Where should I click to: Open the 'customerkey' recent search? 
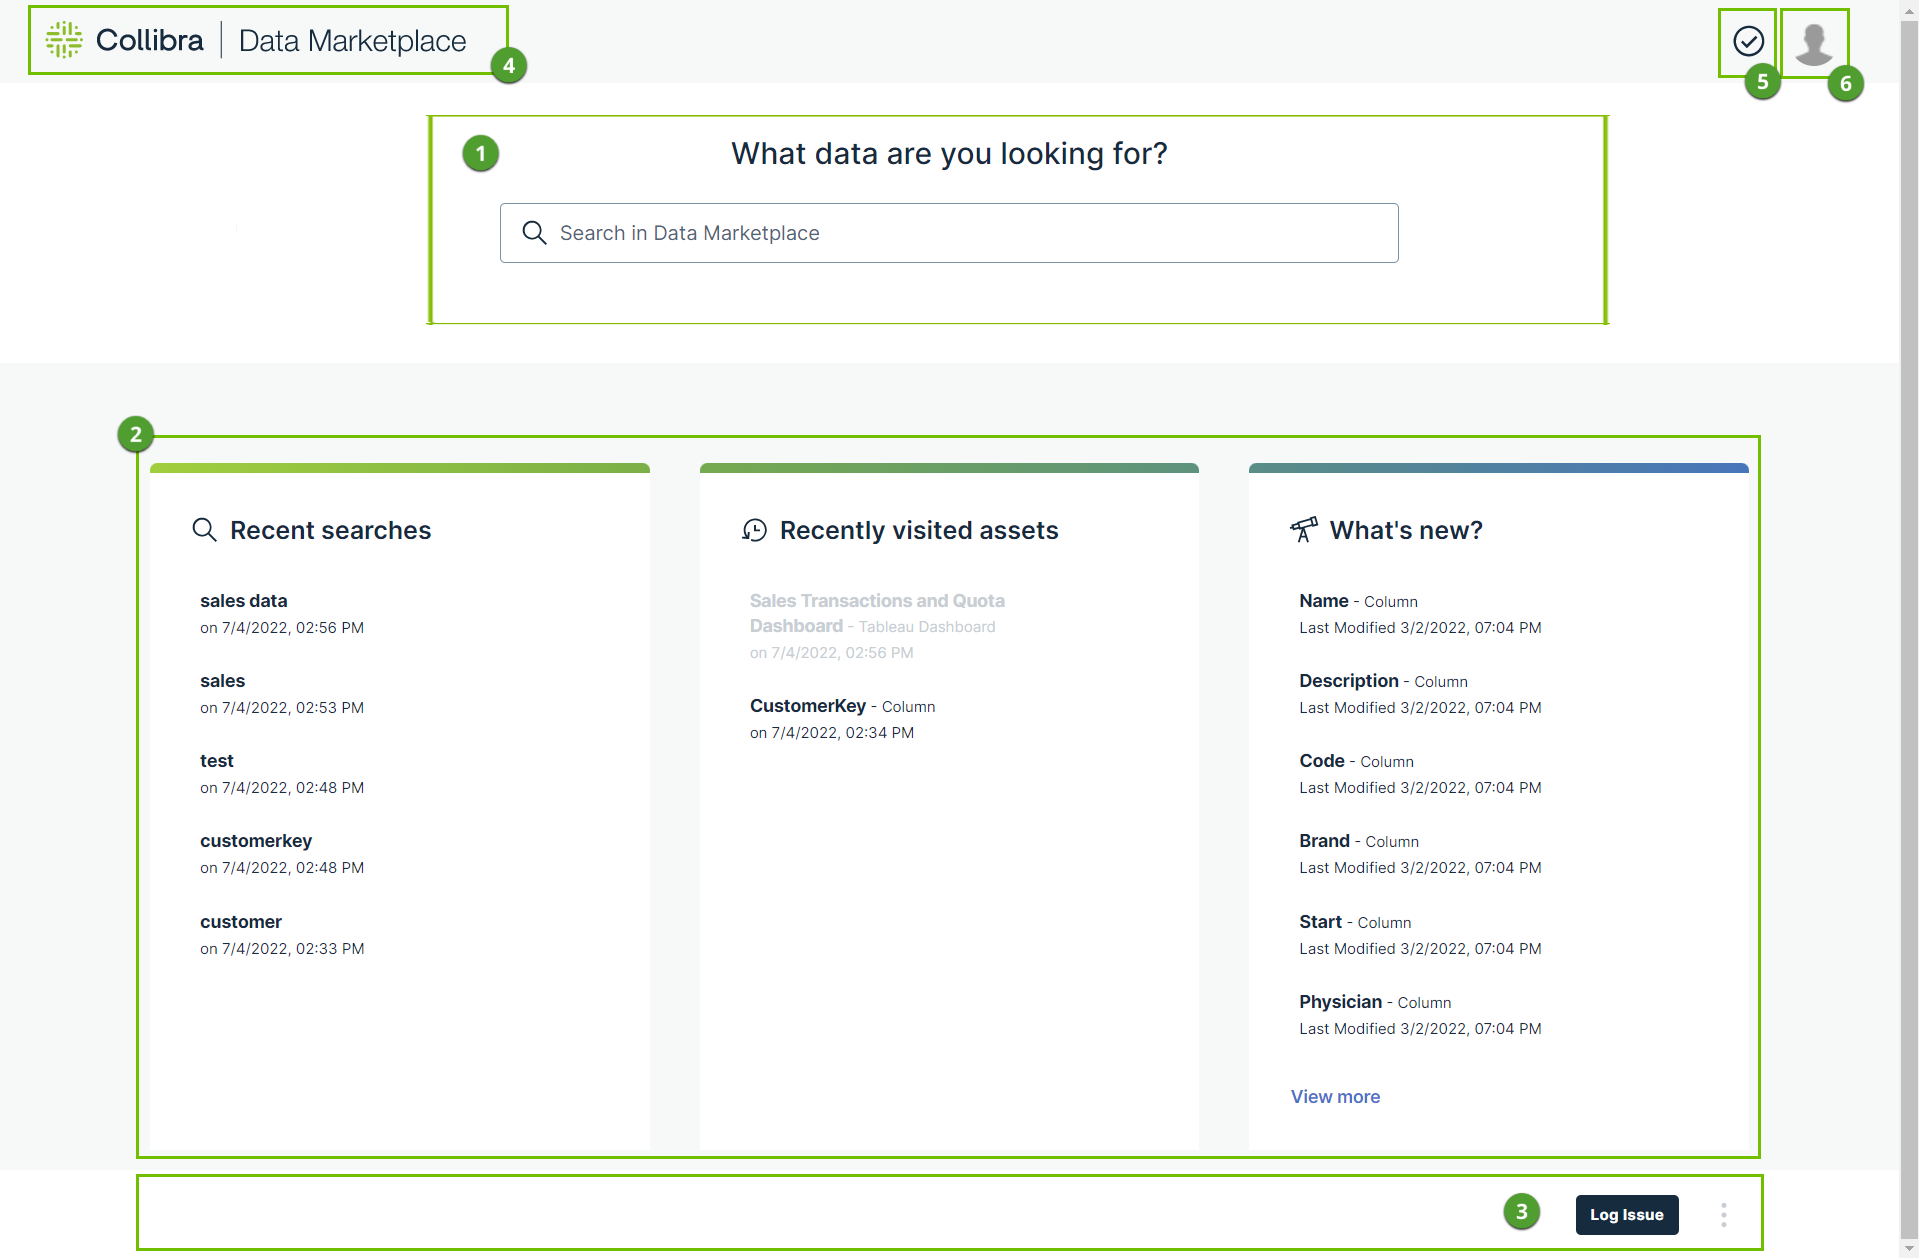tap(255, 841)
